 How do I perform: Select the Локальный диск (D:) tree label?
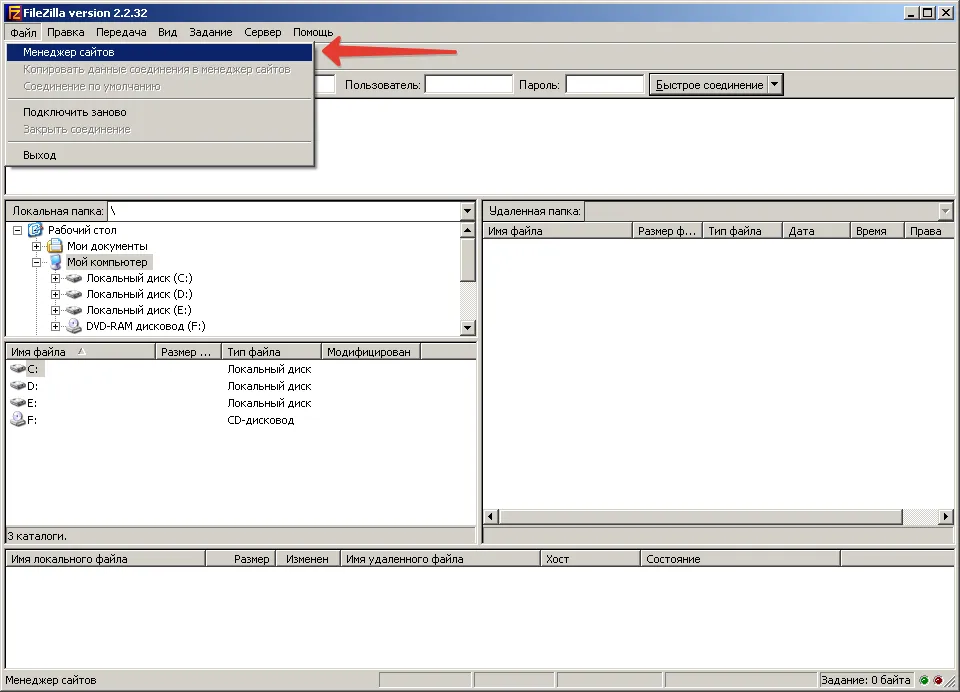tap(139, 294)
